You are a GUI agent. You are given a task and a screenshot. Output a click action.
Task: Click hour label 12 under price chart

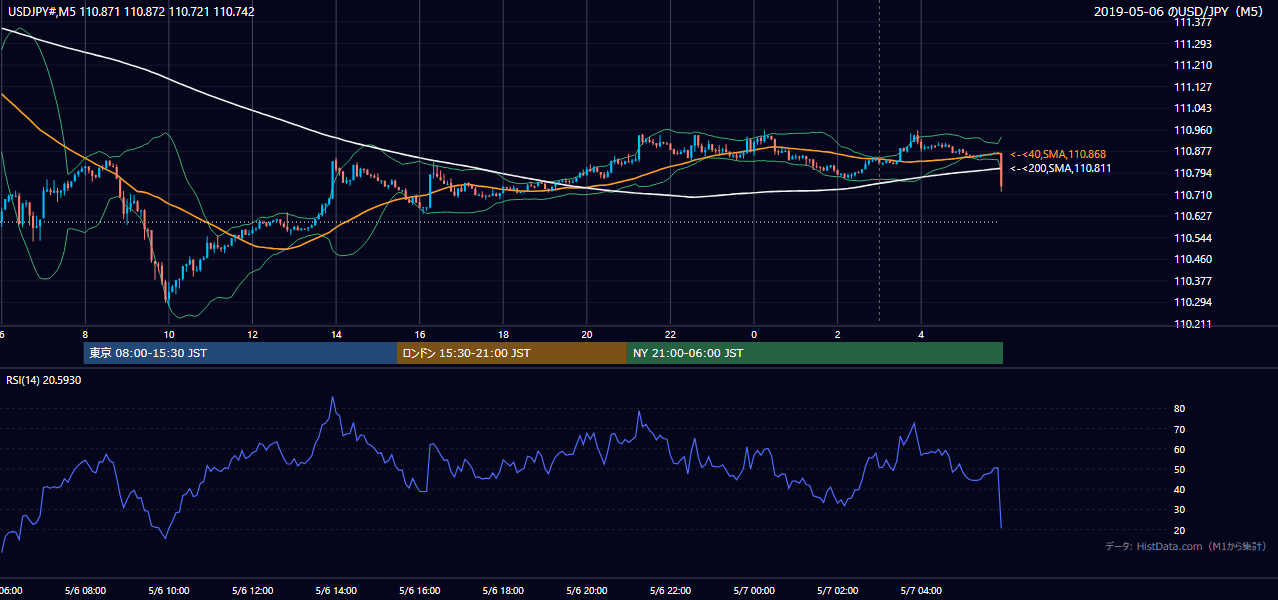pos(253,334)
